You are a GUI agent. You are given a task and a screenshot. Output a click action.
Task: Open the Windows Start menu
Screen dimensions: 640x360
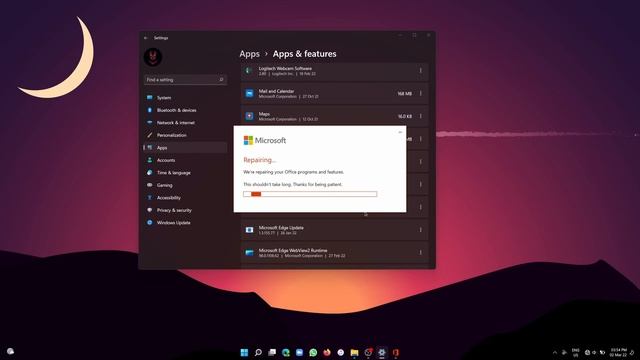coord(244,352)
